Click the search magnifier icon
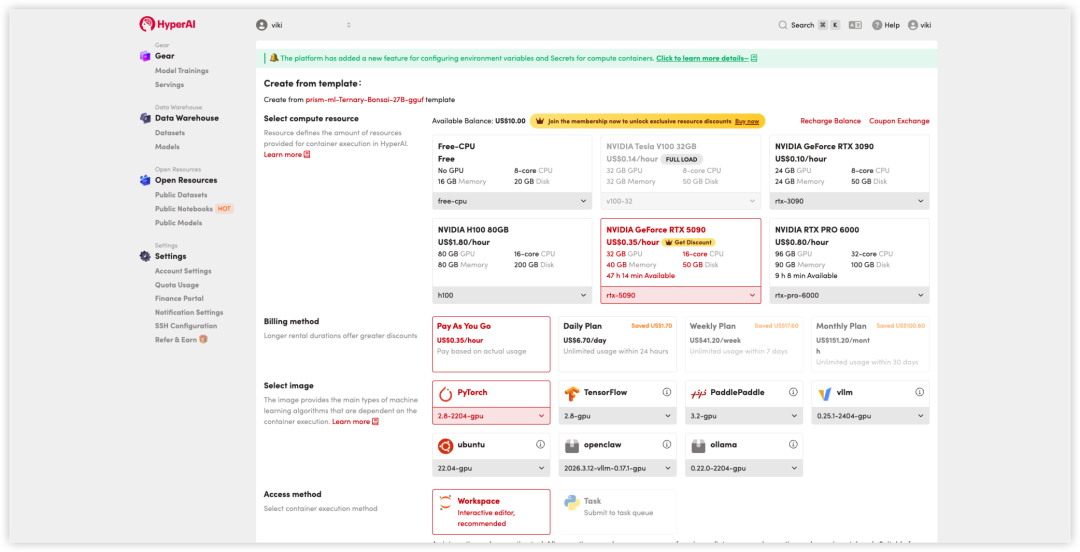1080x552 pixels. click(x=782, y=25)
